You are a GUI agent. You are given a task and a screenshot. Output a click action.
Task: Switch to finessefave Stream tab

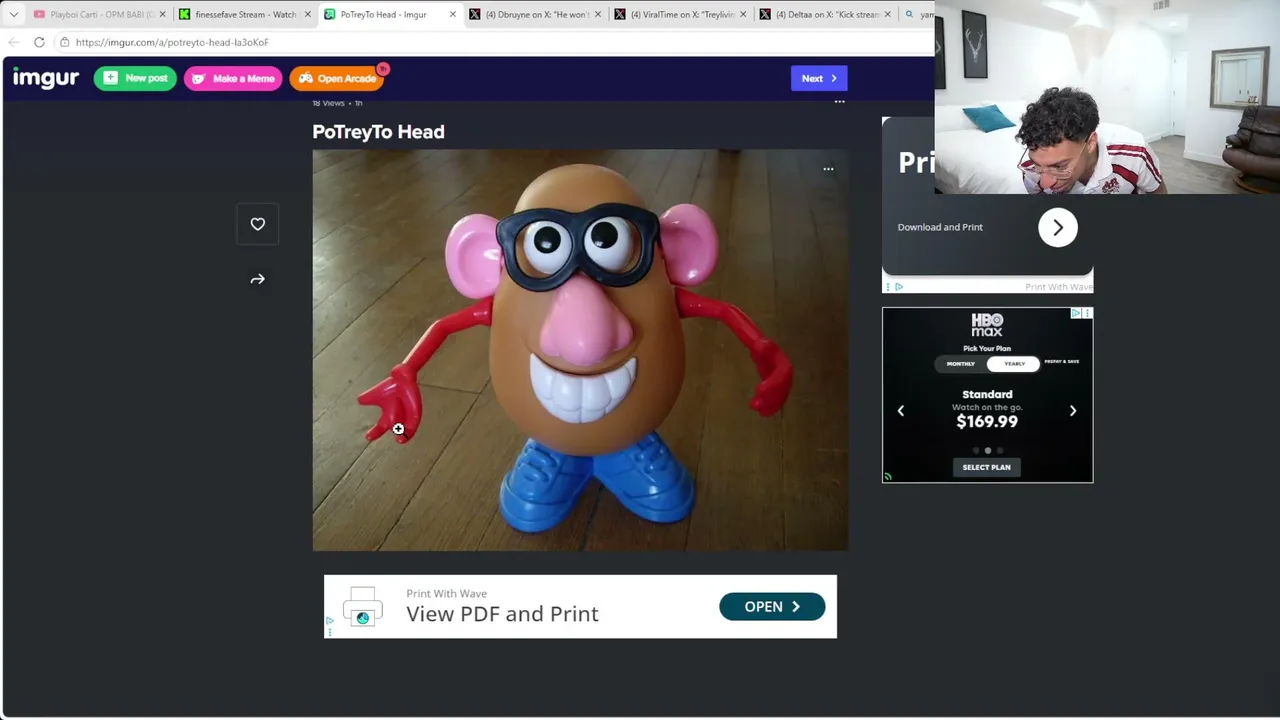245,14
